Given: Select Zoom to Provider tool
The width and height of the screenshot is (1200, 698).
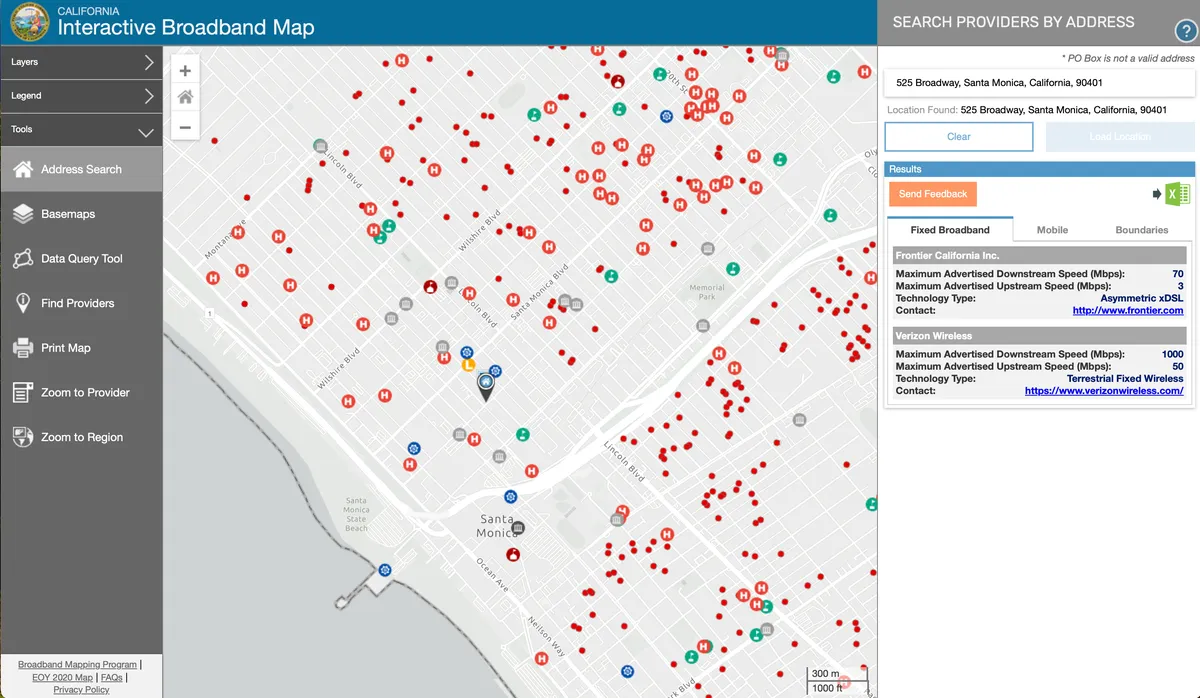Looking at the screenshot, I should 81,393.
